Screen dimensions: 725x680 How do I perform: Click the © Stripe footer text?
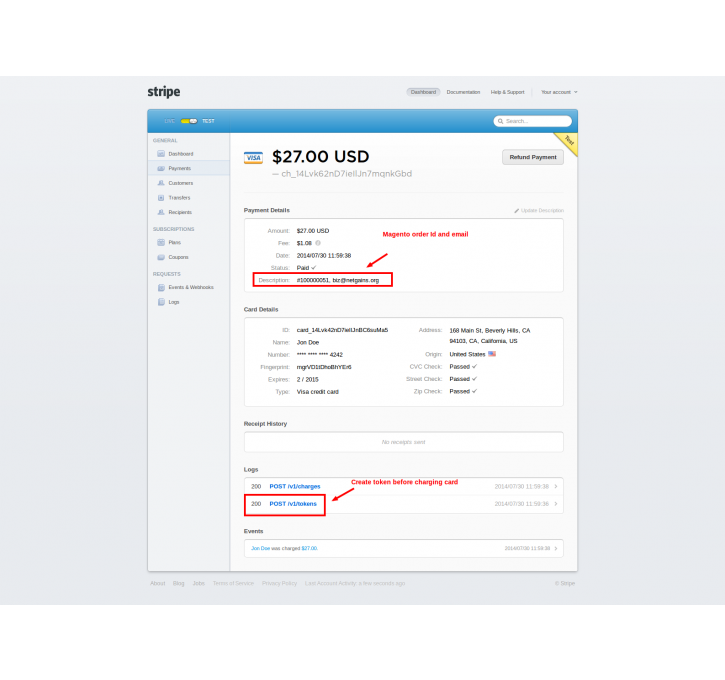coord(565,583)
